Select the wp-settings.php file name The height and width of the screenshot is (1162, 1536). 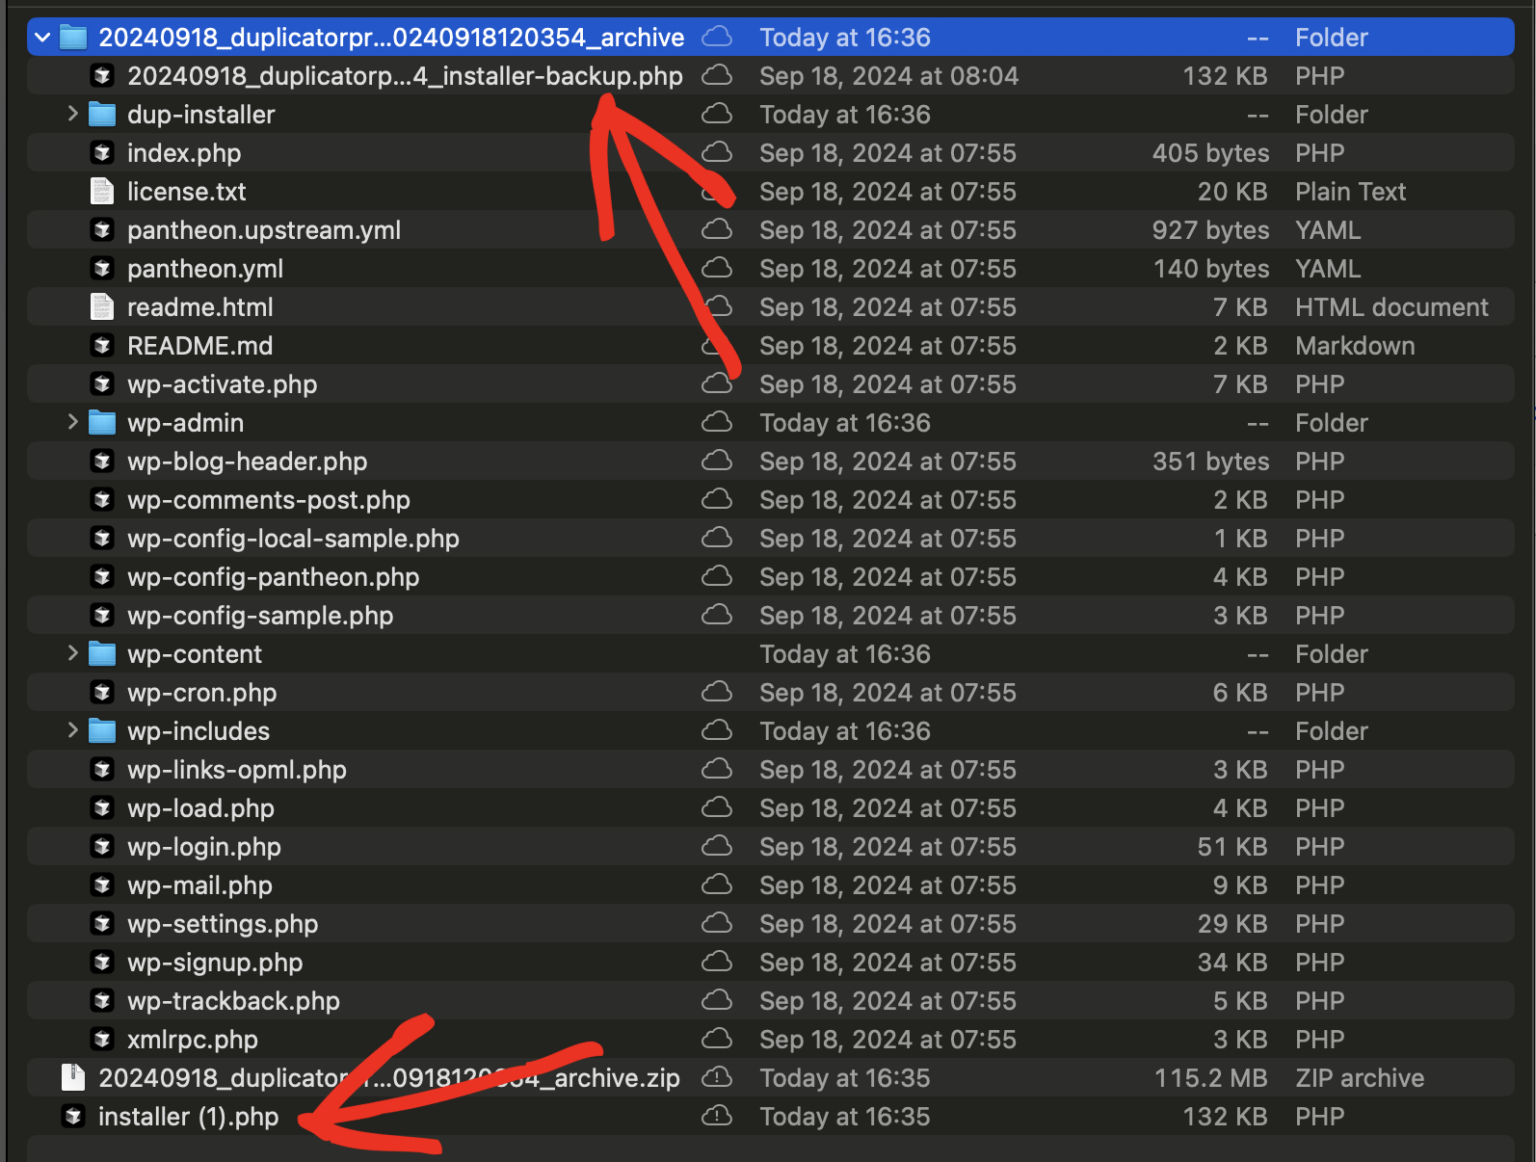click(222, 924)
